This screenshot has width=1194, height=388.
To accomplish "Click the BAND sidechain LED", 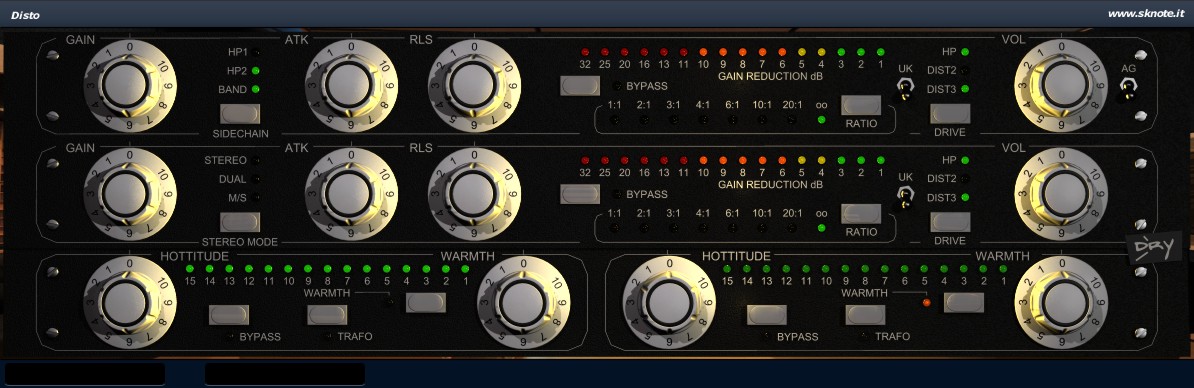I will click(256, 89).
